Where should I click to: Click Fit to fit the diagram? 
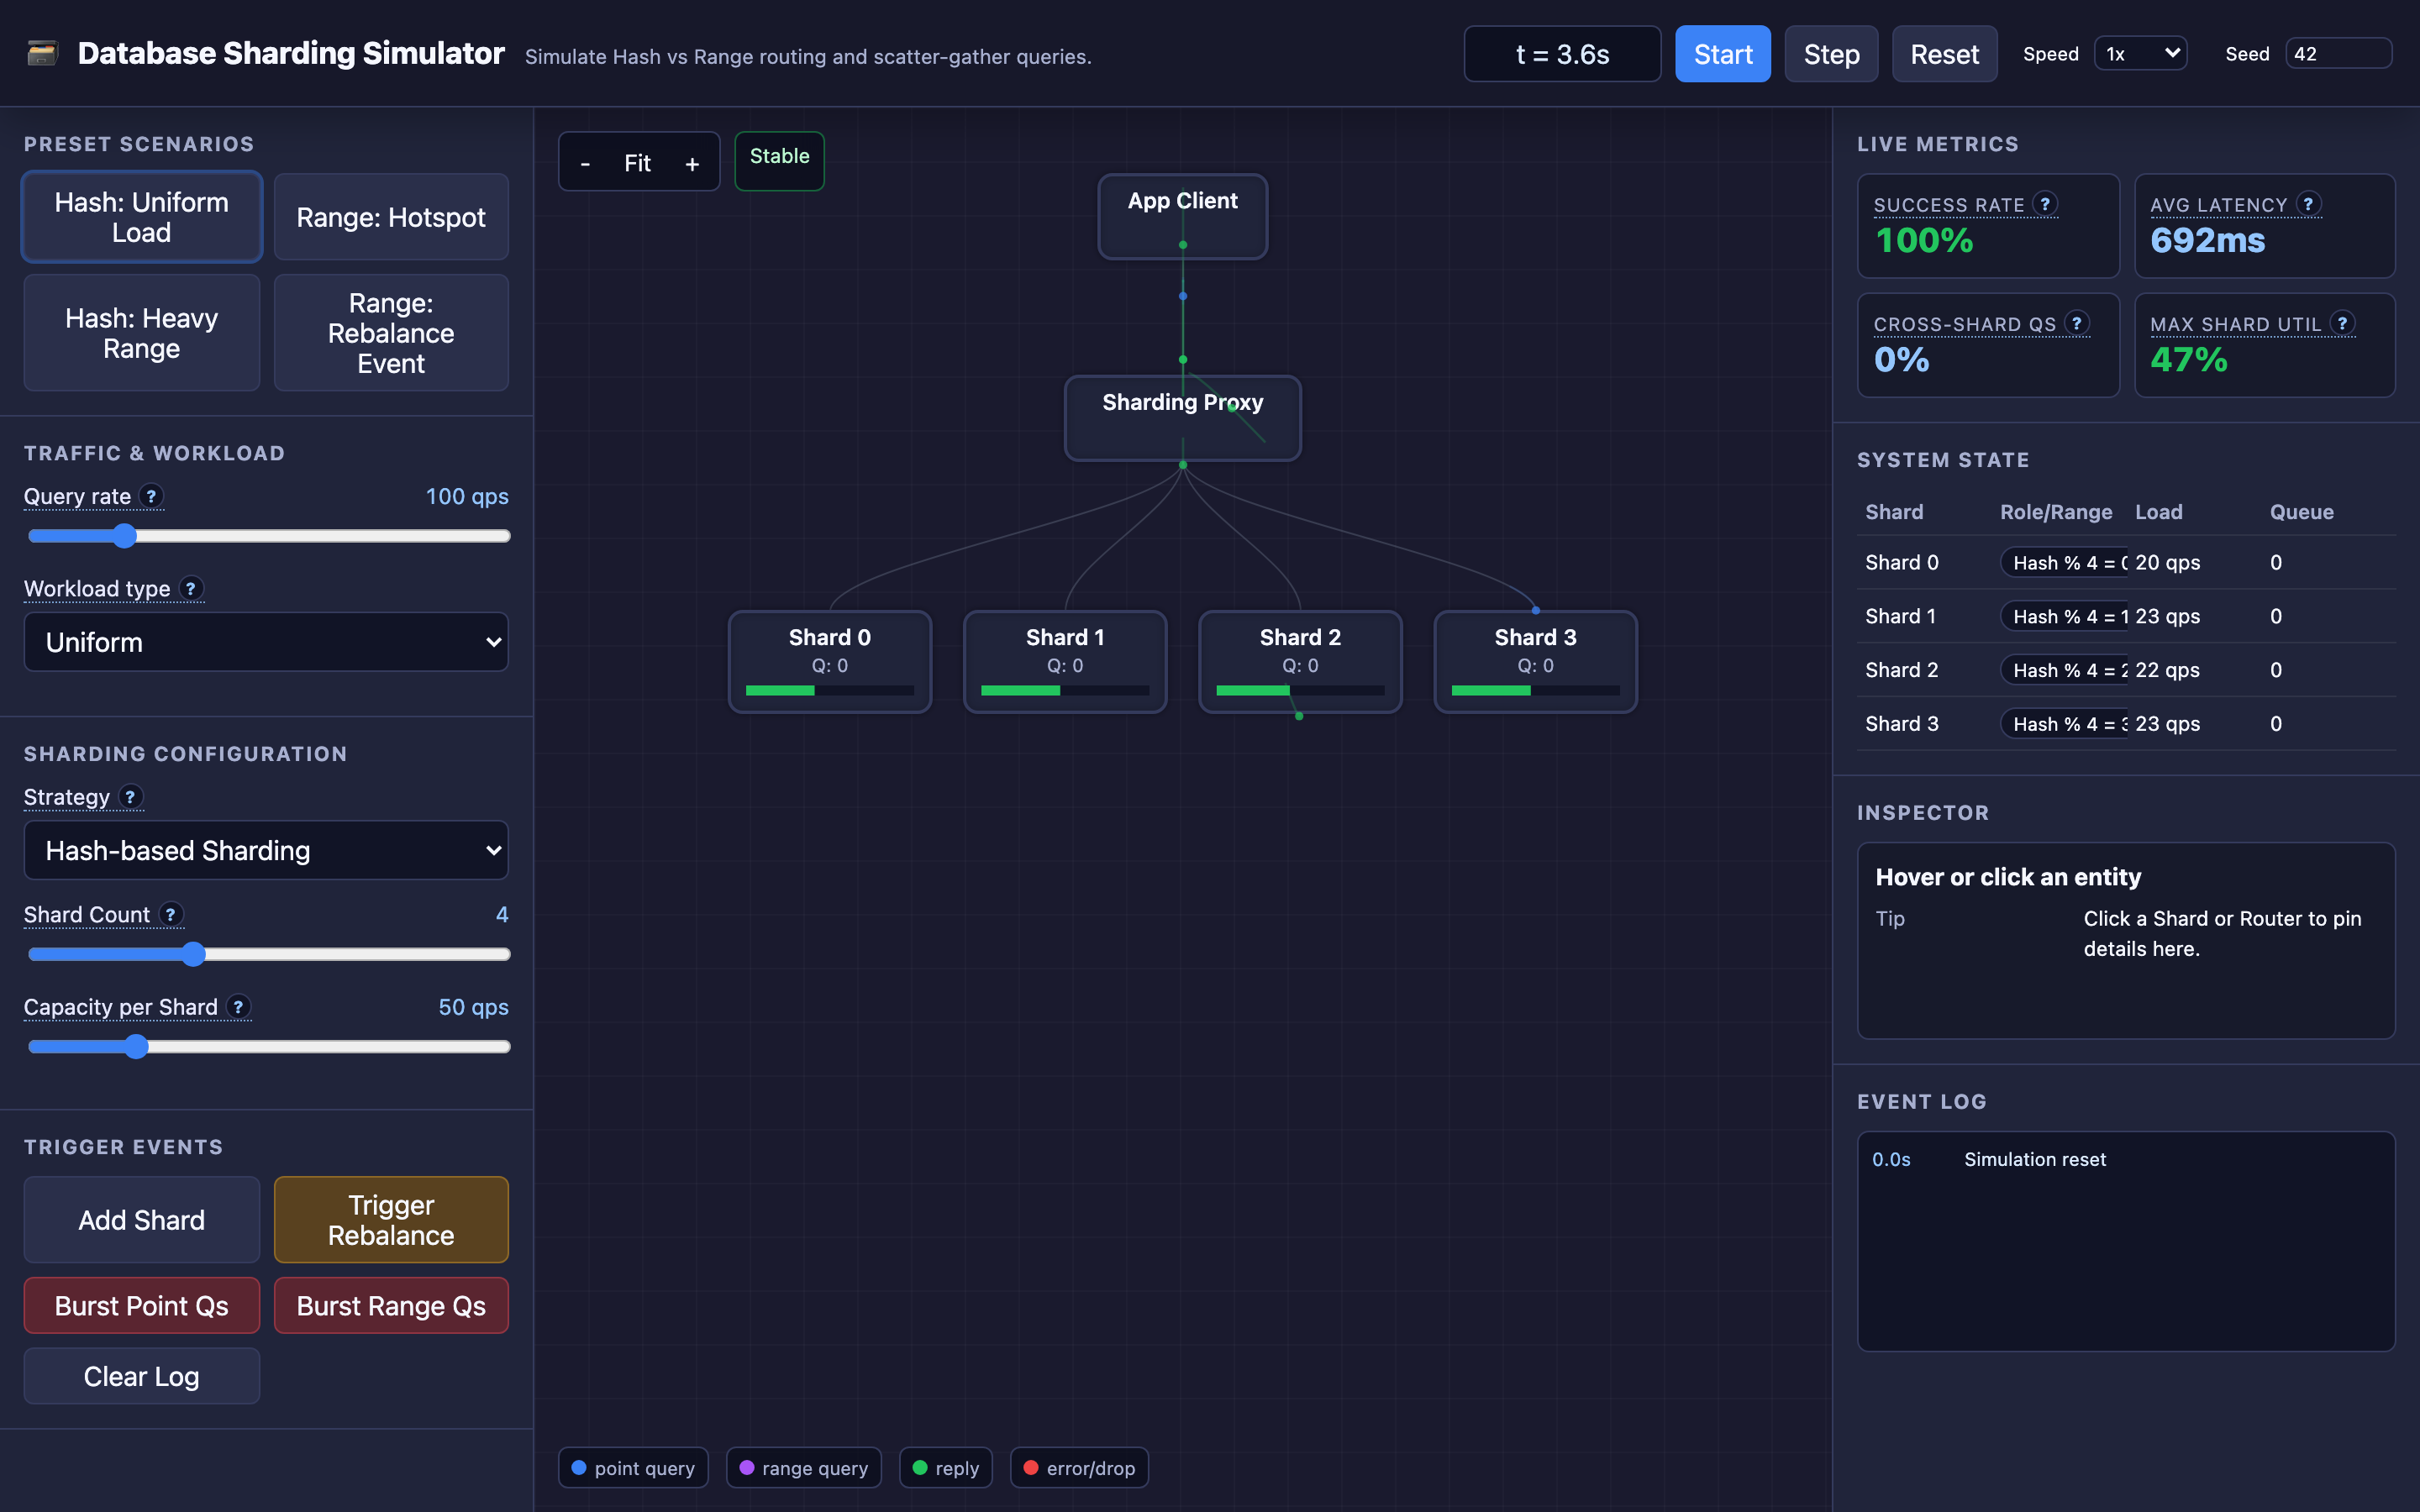coord(638,163)
